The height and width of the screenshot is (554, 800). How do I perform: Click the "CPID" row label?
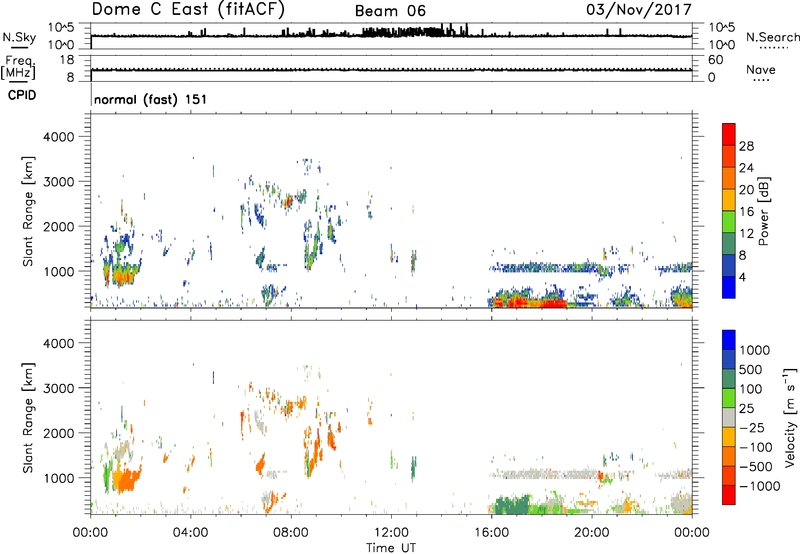point(22,95)
